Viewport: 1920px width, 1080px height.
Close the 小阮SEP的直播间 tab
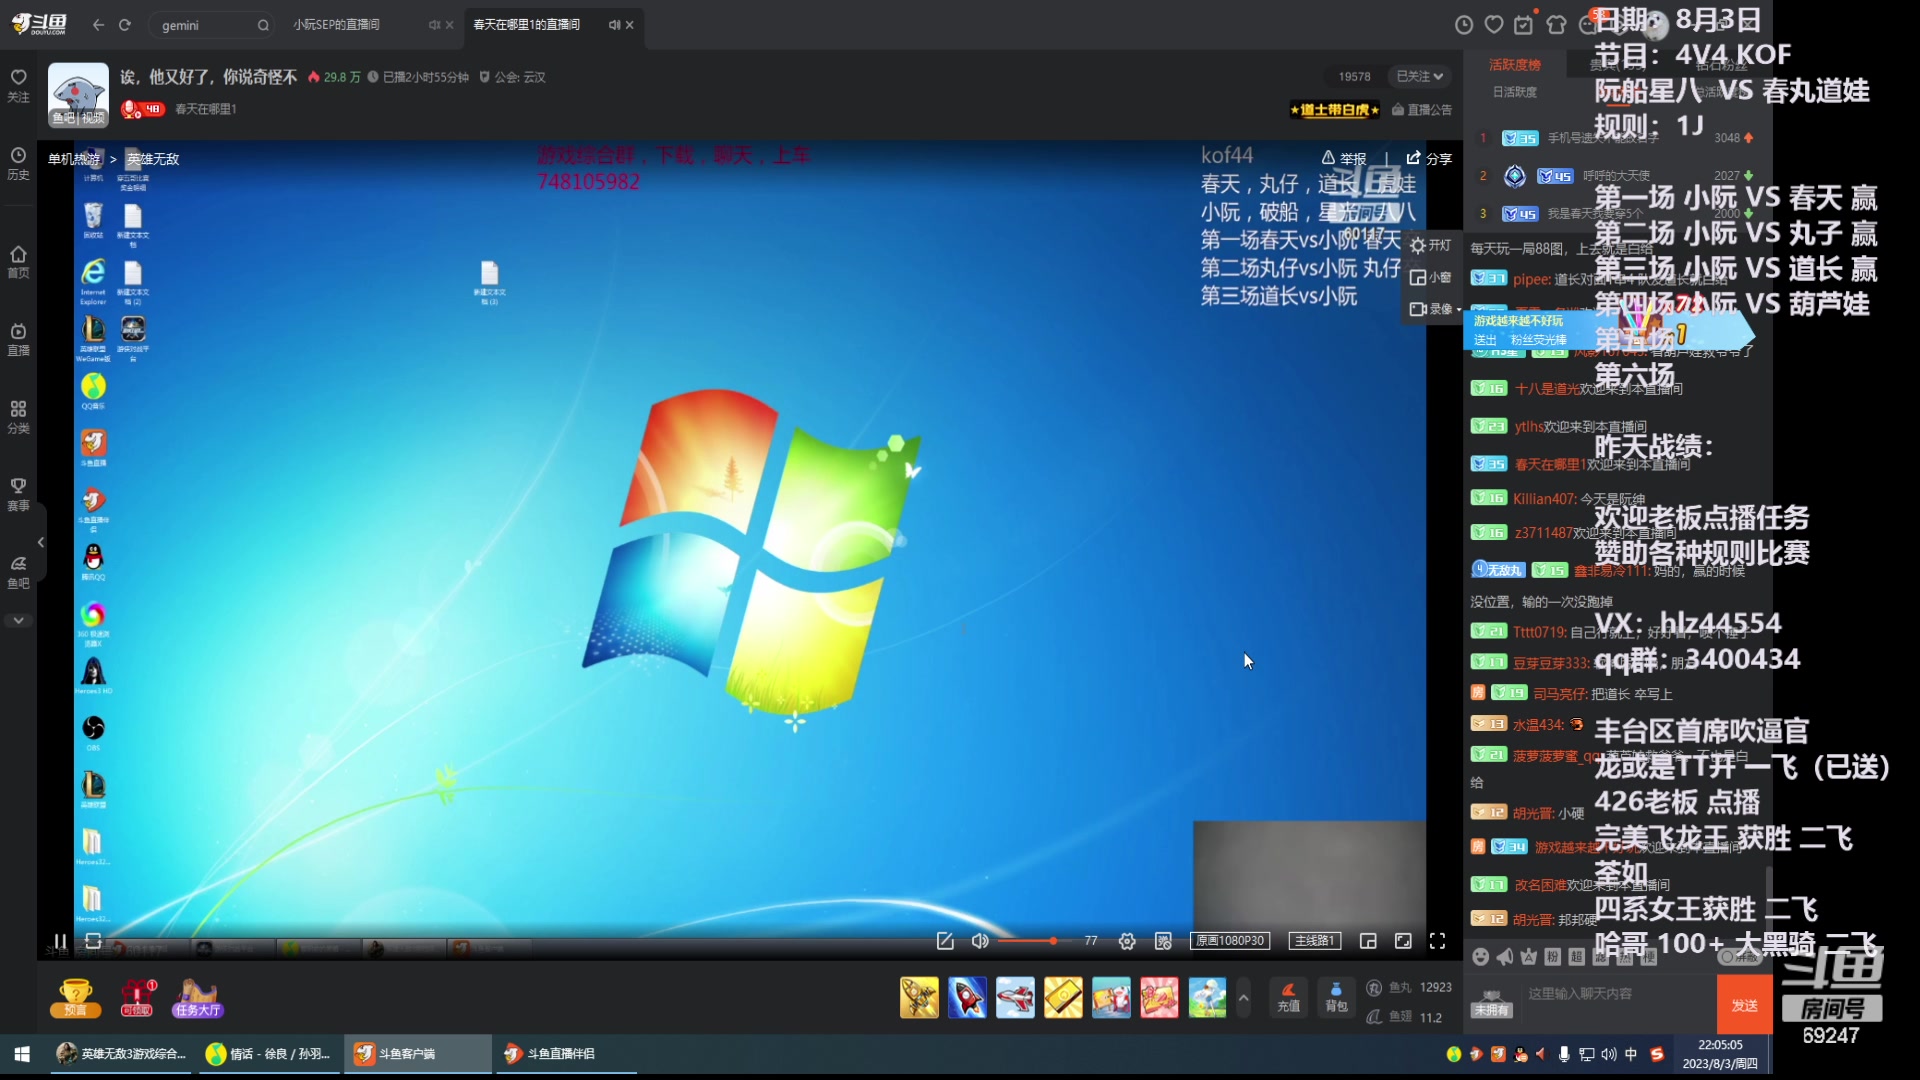[x=449, y=25]
